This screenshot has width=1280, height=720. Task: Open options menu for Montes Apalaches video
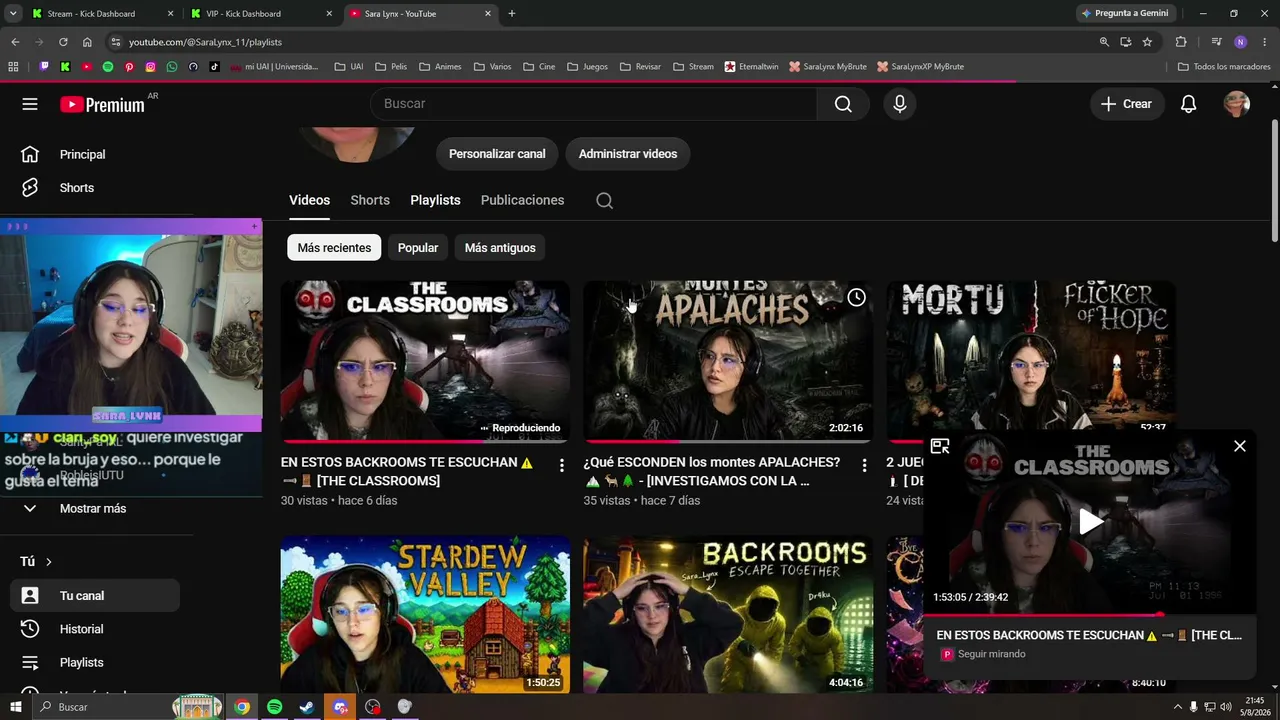[865, 465]
